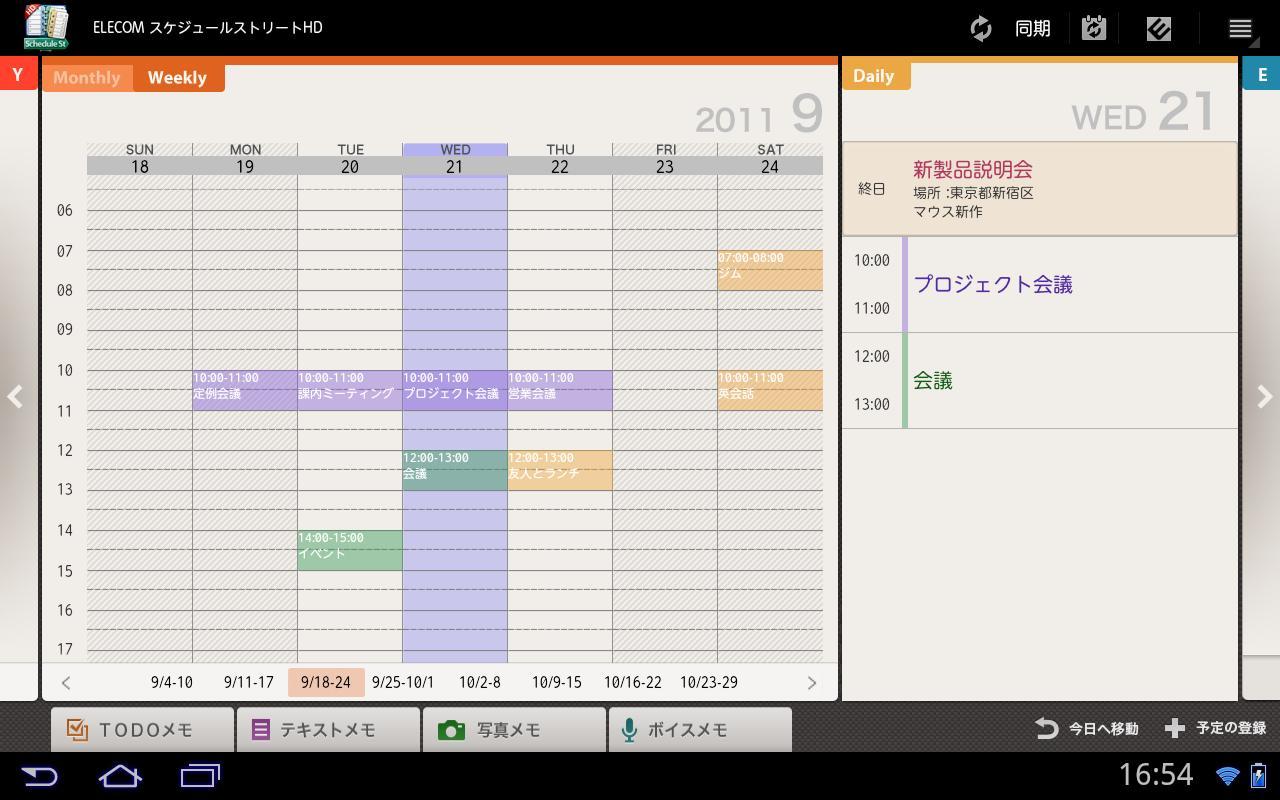Tap the sync refresh icon in top toolbar
Image resolution: width=1280 pixels, height=800 pixels.
coord(981,28)
